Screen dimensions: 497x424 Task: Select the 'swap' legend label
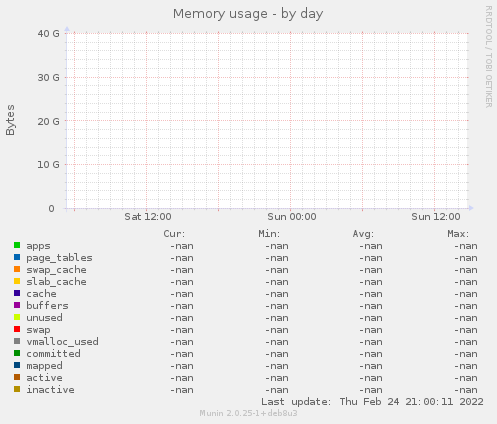38,330
